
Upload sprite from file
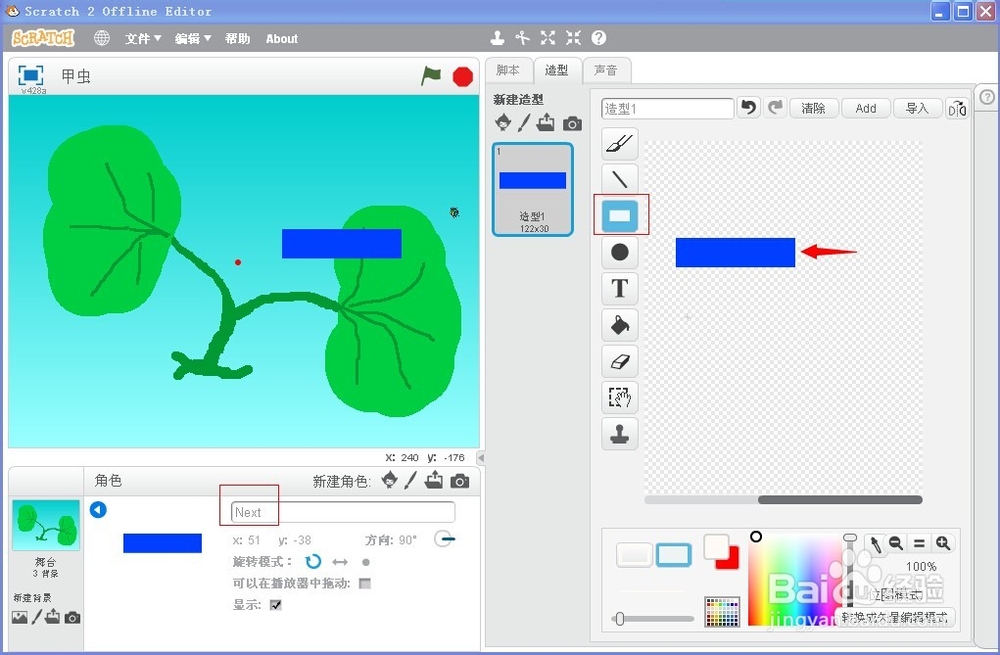[434, 480]
